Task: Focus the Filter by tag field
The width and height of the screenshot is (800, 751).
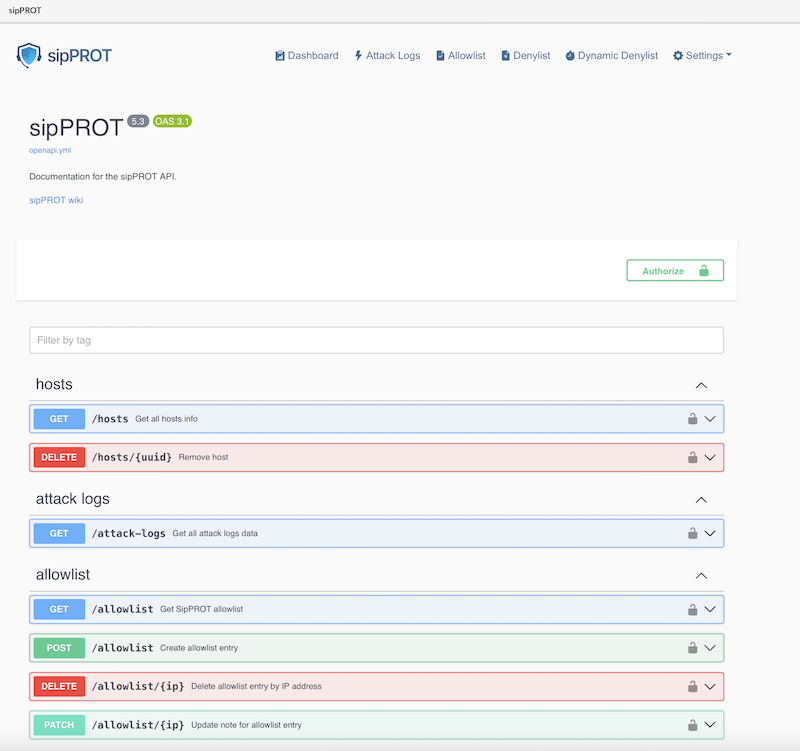Action: coord(376,340)
